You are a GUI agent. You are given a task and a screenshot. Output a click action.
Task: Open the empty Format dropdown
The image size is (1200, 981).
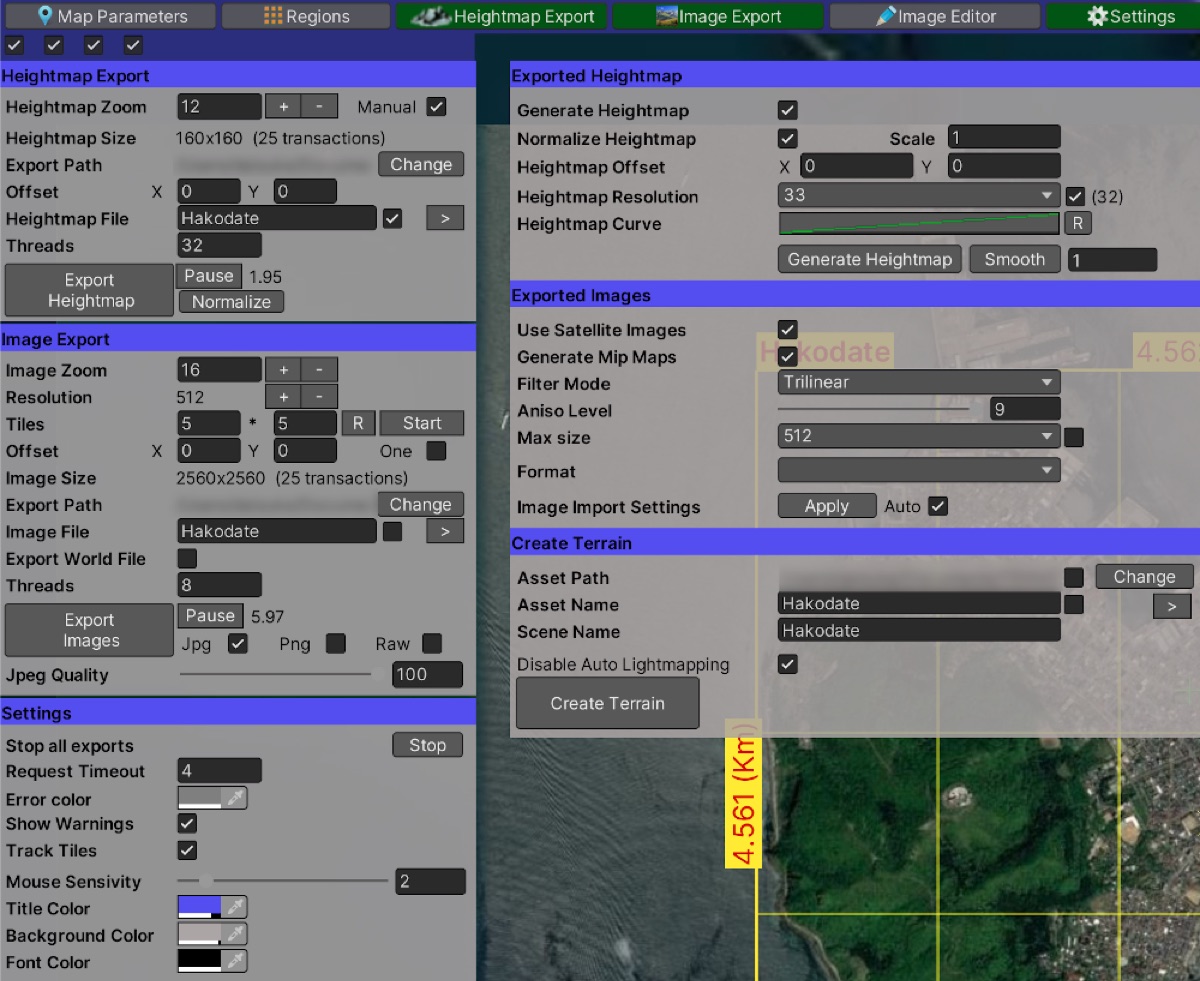coord(918,470)
